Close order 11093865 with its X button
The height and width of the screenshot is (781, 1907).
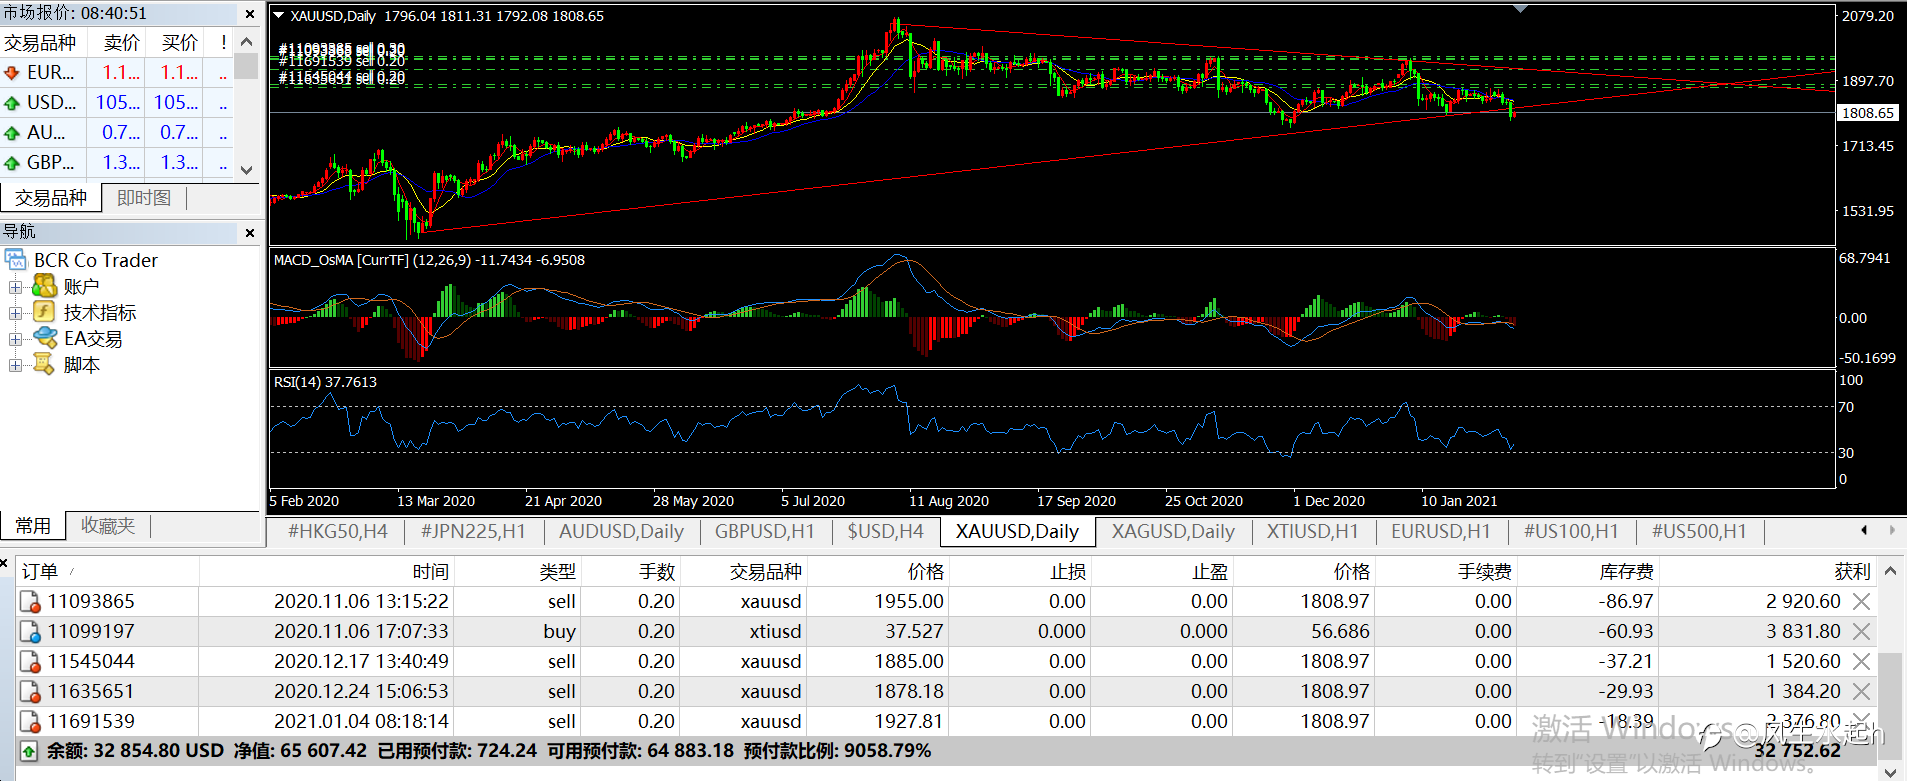tap(1861, 601)
